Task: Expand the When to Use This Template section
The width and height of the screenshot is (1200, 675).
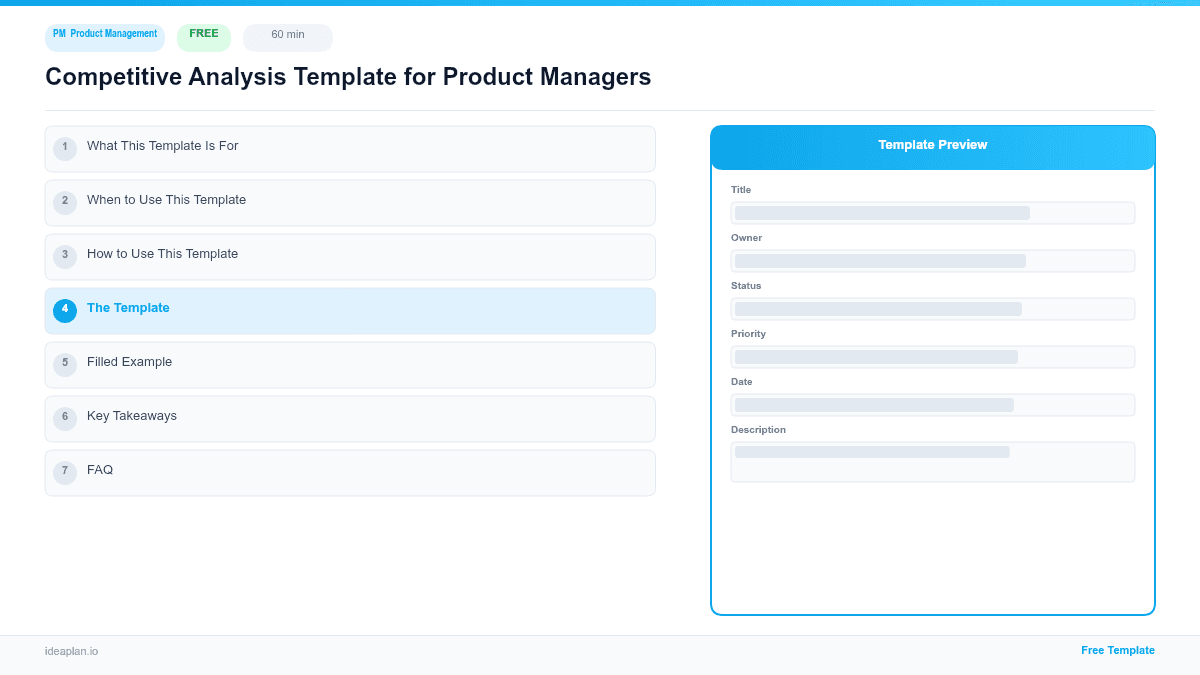Action: (350, 202)
